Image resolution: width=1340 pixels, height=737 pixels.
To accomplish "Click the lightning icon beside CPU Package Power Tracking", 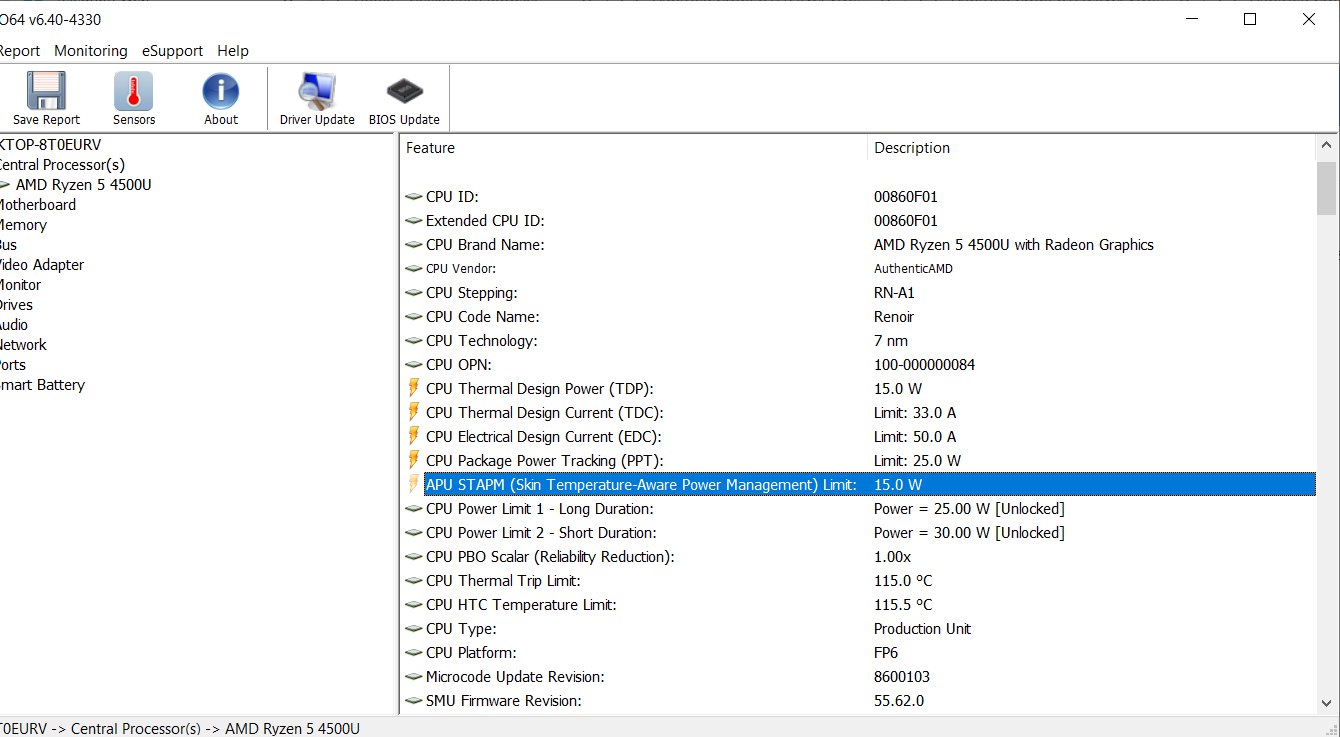I will click(x=414, y=460).
